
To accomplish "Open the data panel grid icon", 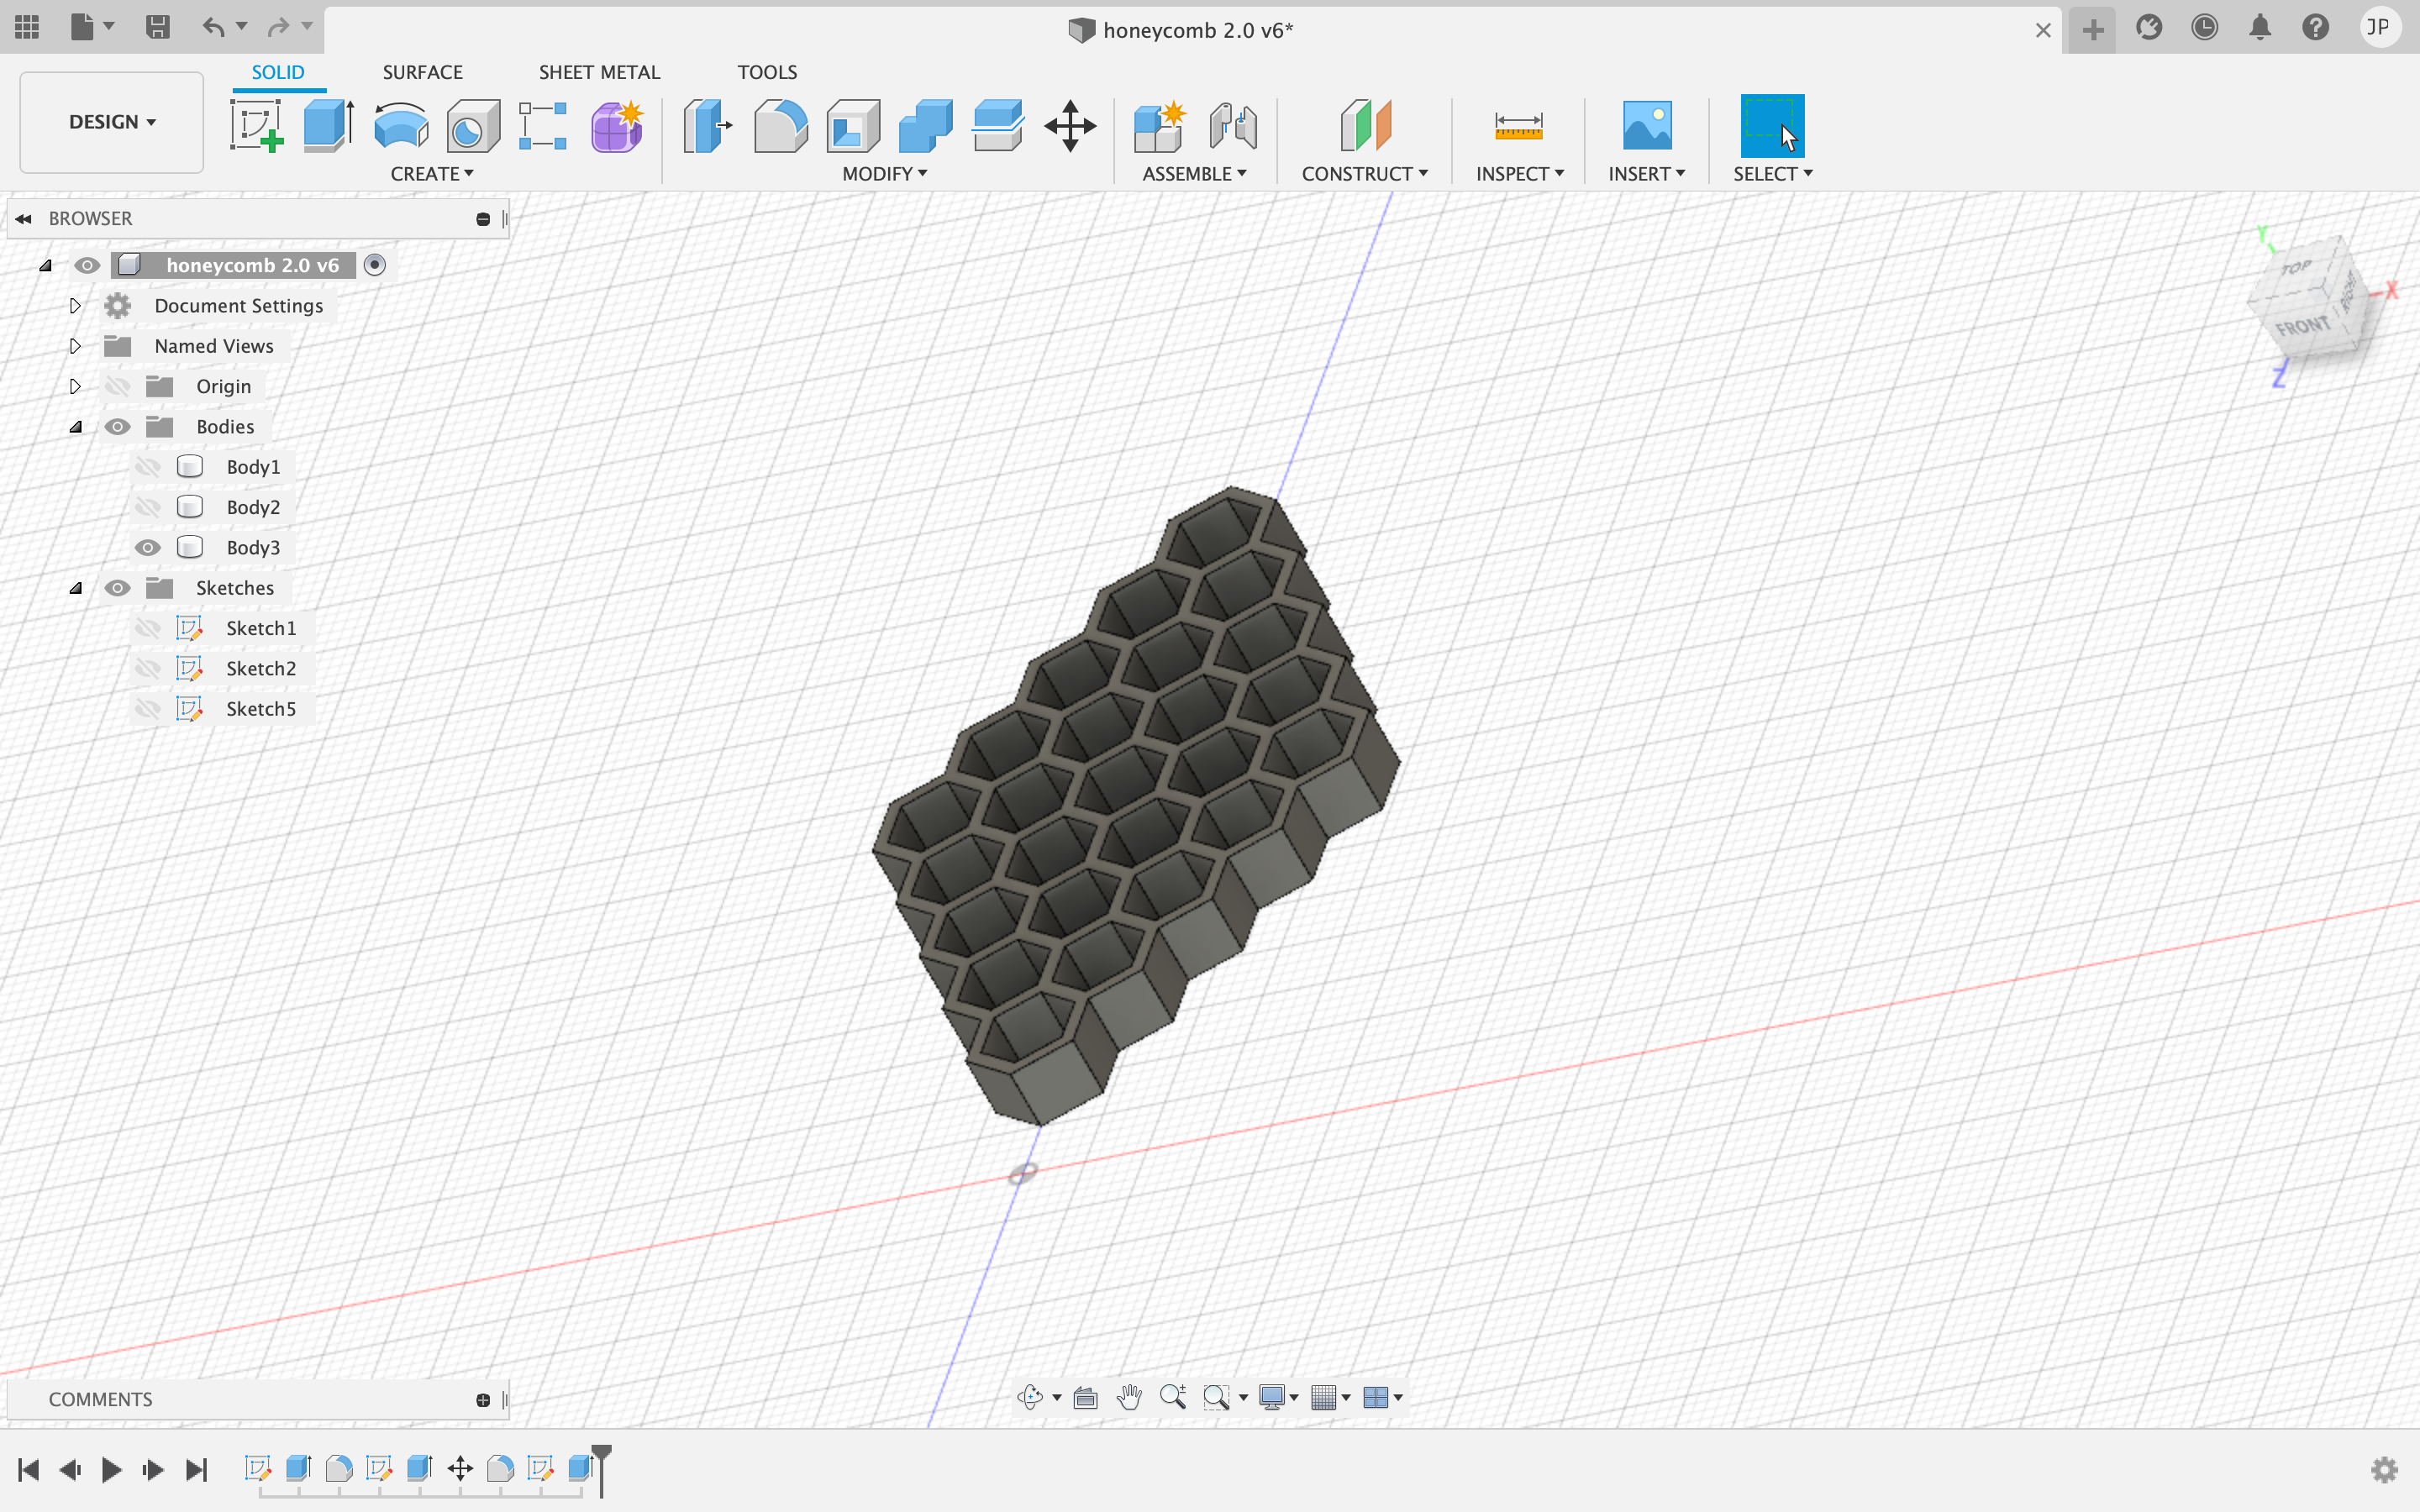I will coord(27,27).
